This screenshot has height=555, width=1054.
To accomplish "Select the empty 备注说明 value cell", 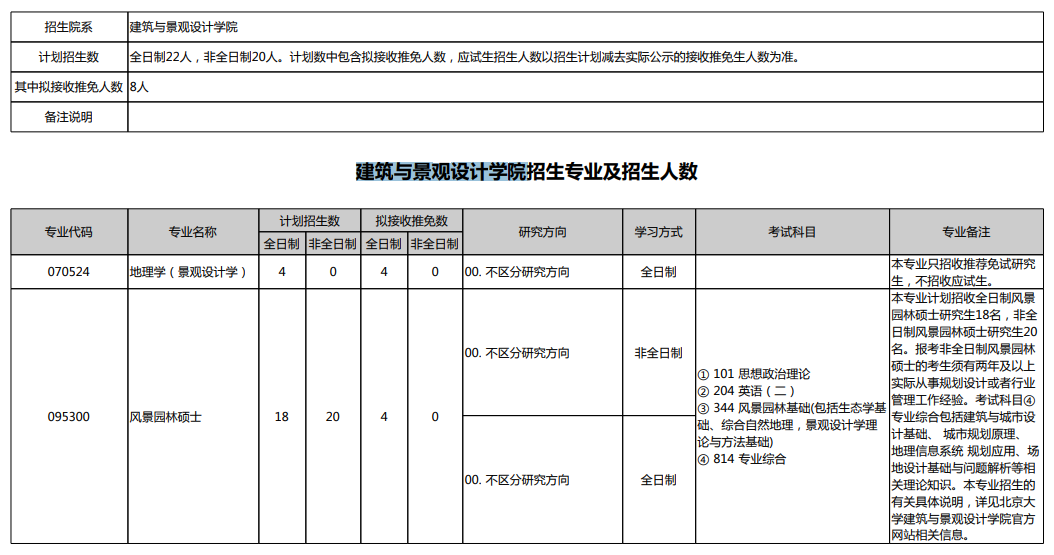I will coord(585,117).
